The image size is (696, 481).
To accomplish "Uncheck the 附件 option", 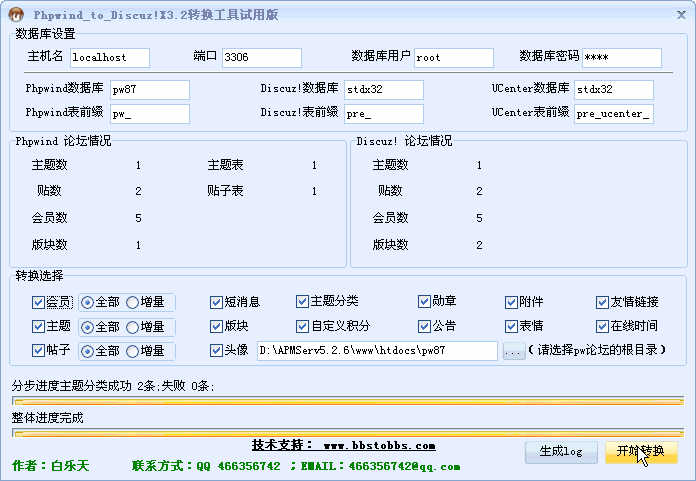I will [511, 303].
